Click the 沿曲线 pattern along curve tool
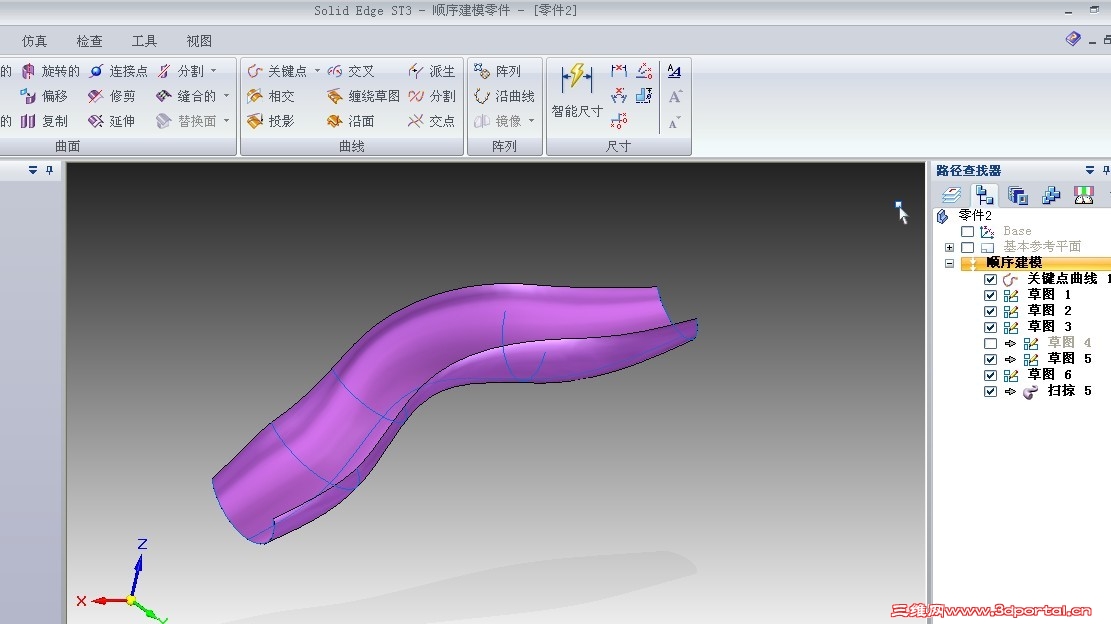 point(504,96)
